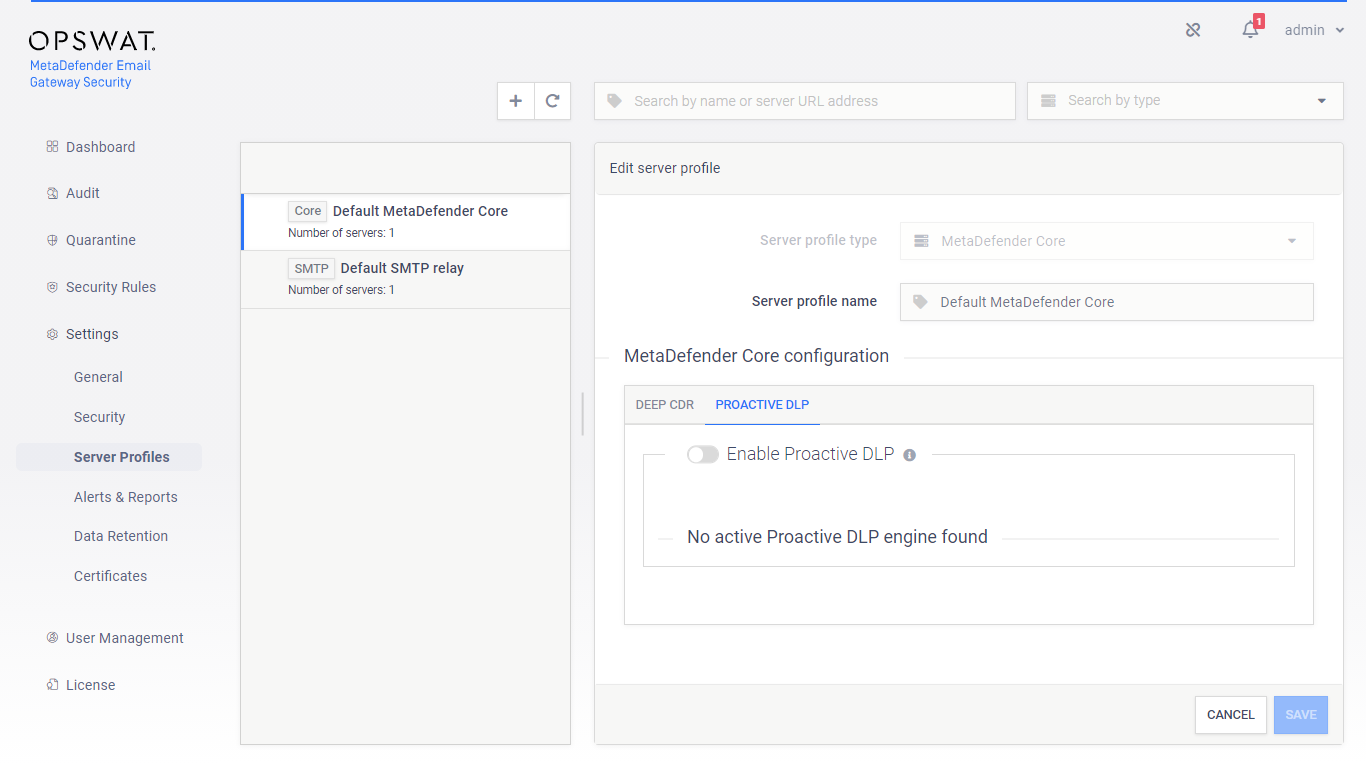Open the Quarantine section
1366x768 pixels.
tap(100, 240)
